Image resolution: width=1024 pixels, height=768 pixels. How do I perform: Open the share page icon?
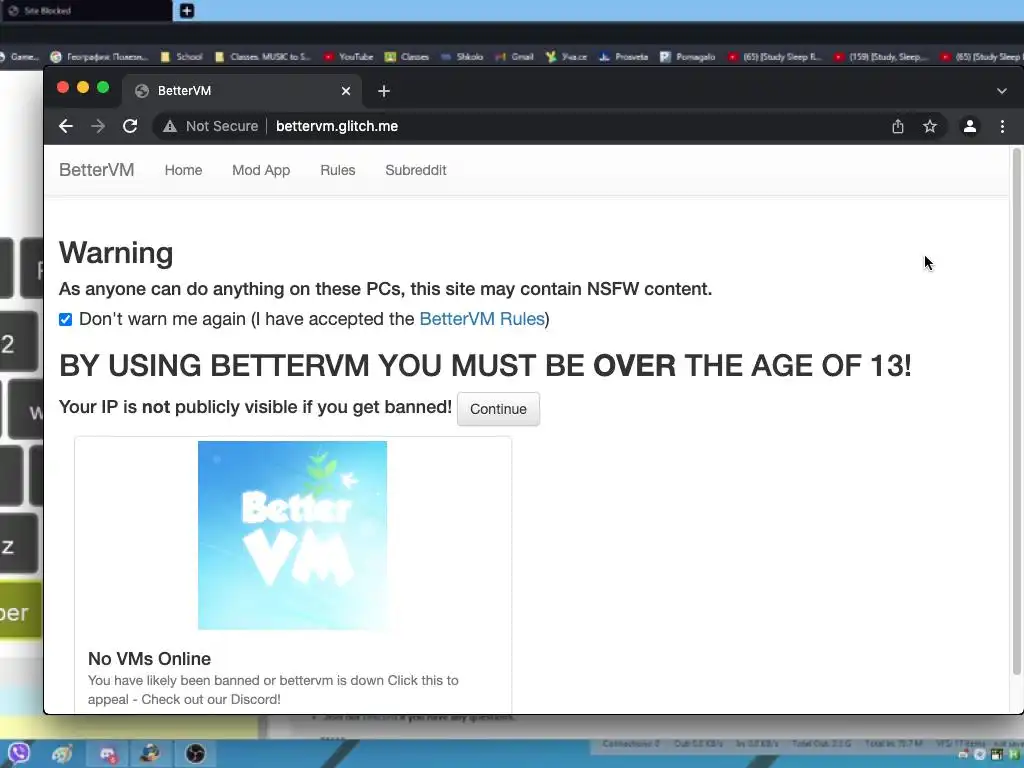pos(898,126)
